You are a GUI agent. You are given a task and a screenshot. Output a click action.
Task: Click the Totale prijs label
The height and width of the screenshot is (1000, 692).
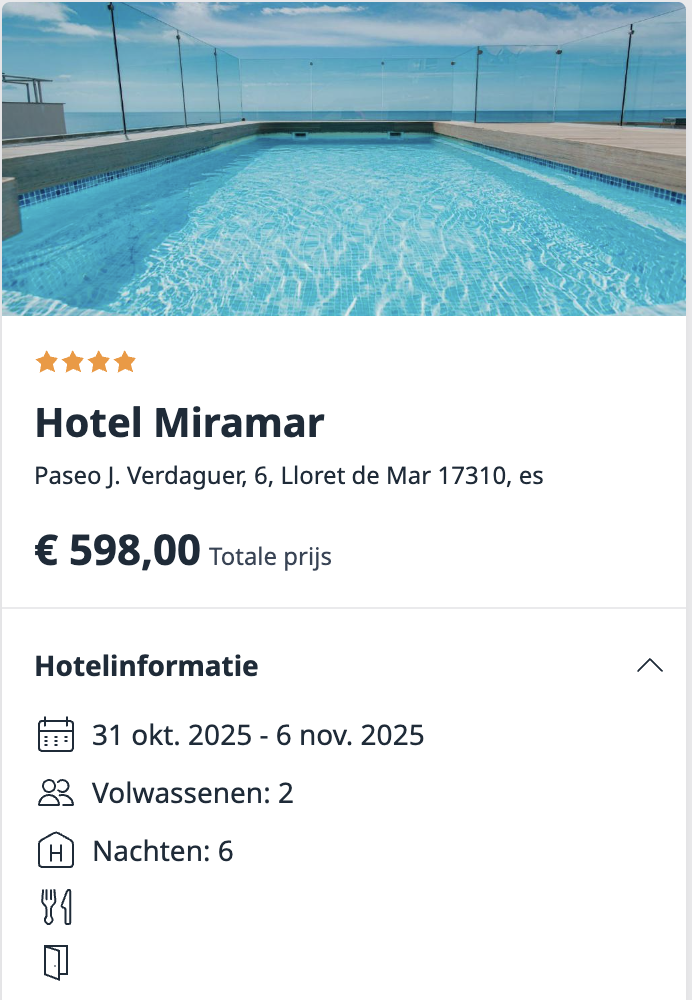tap(270, 556)
